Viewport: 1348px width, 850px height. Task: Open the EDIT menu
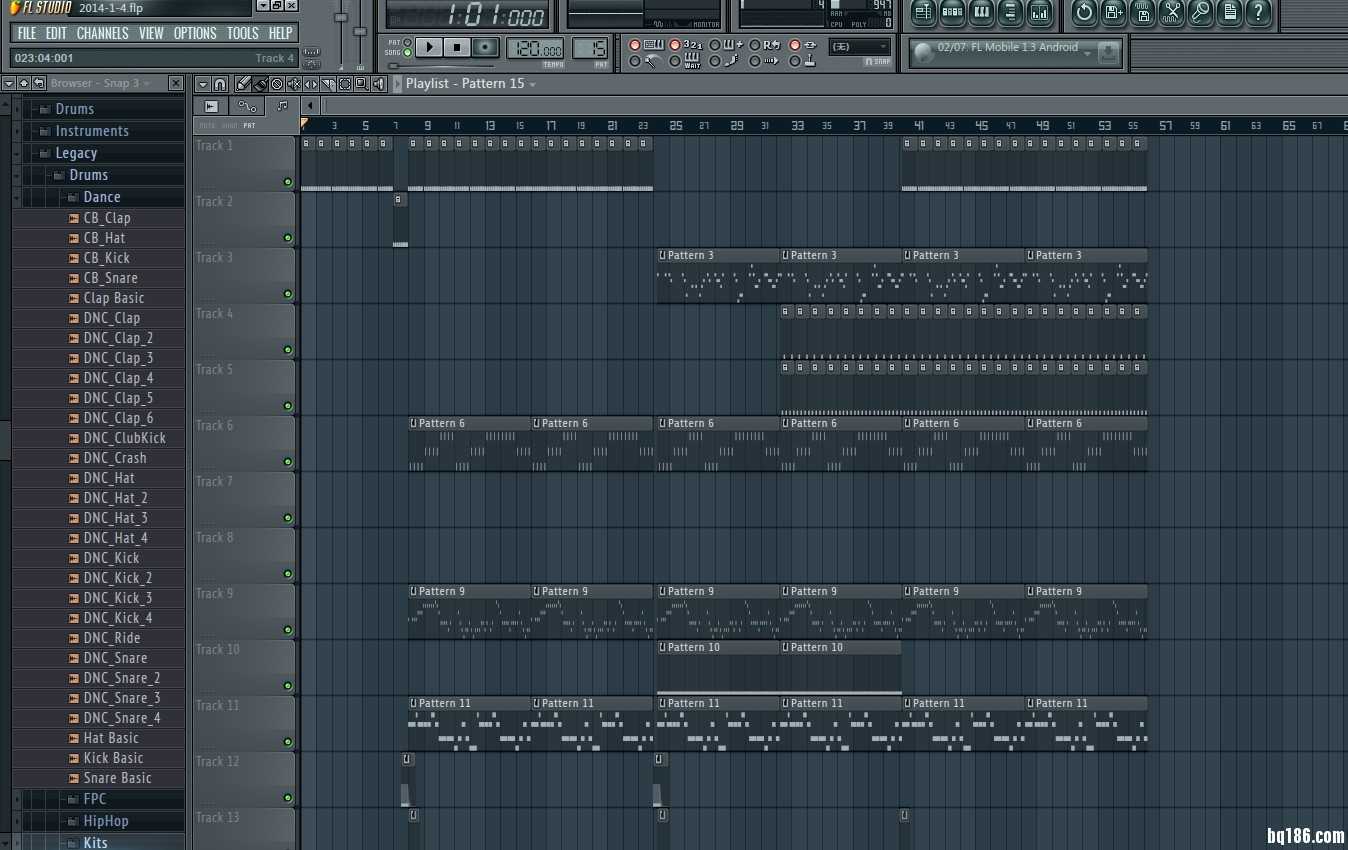click(56, 33)
